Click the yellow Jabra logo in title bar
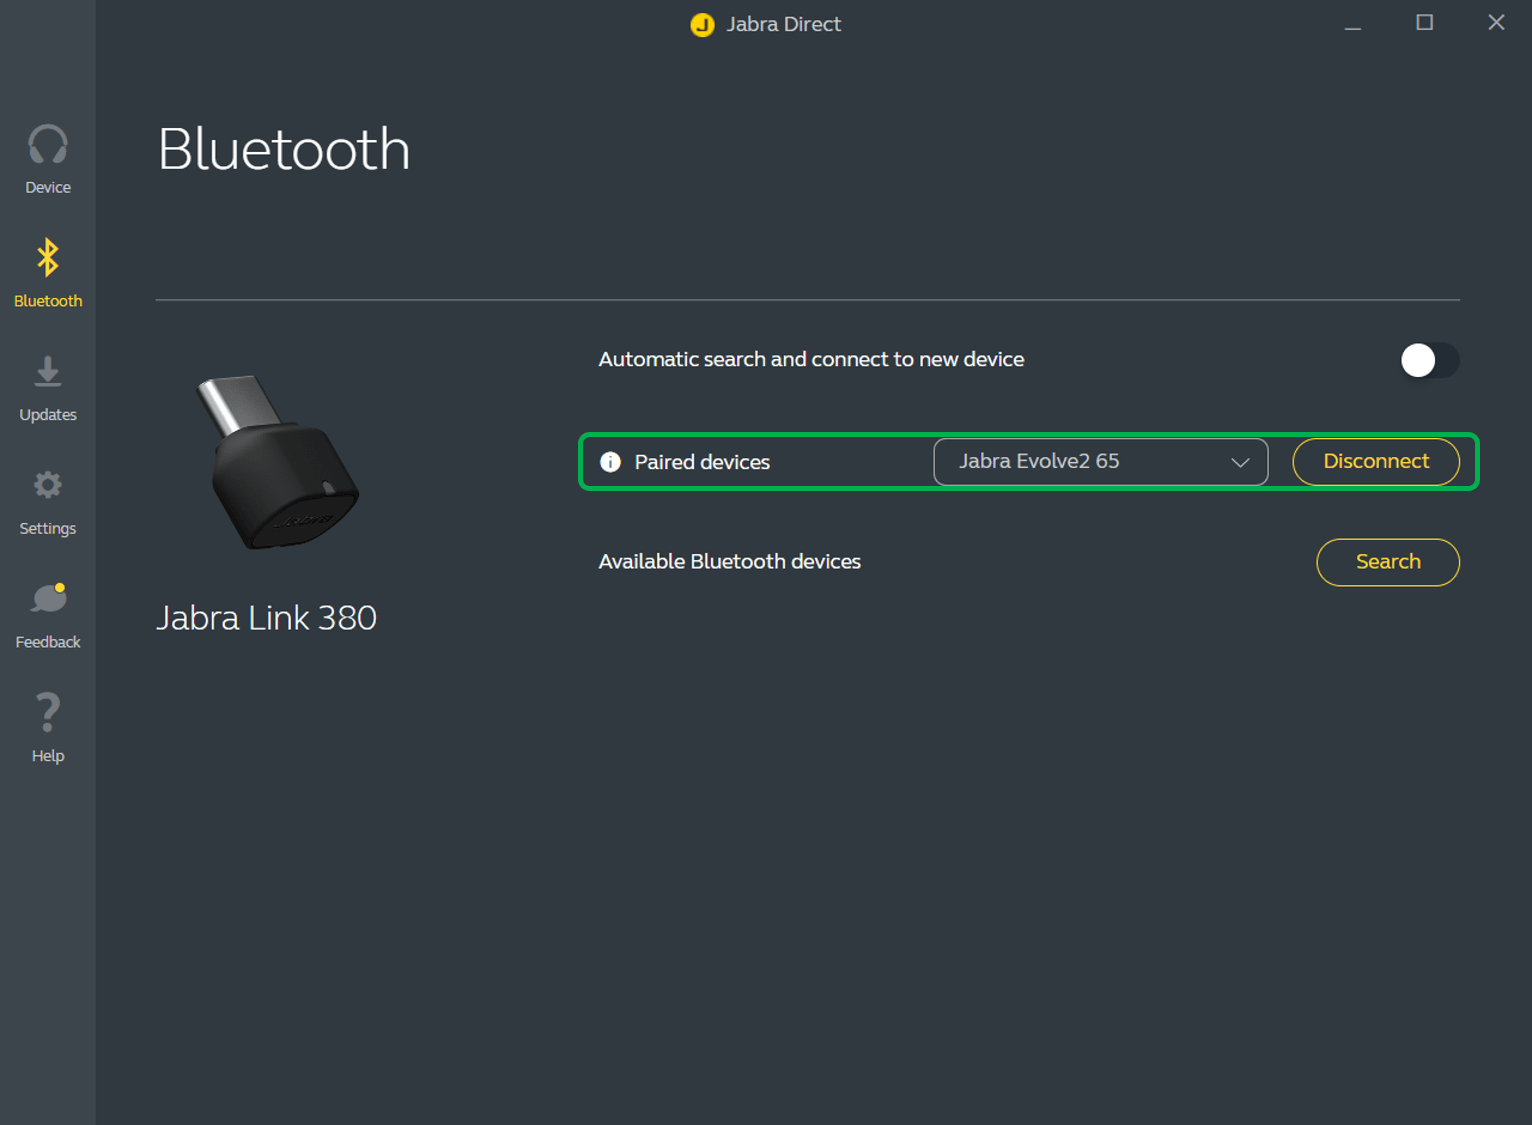This screenshot has height=1125, width=1532. [x=702, y=24]
